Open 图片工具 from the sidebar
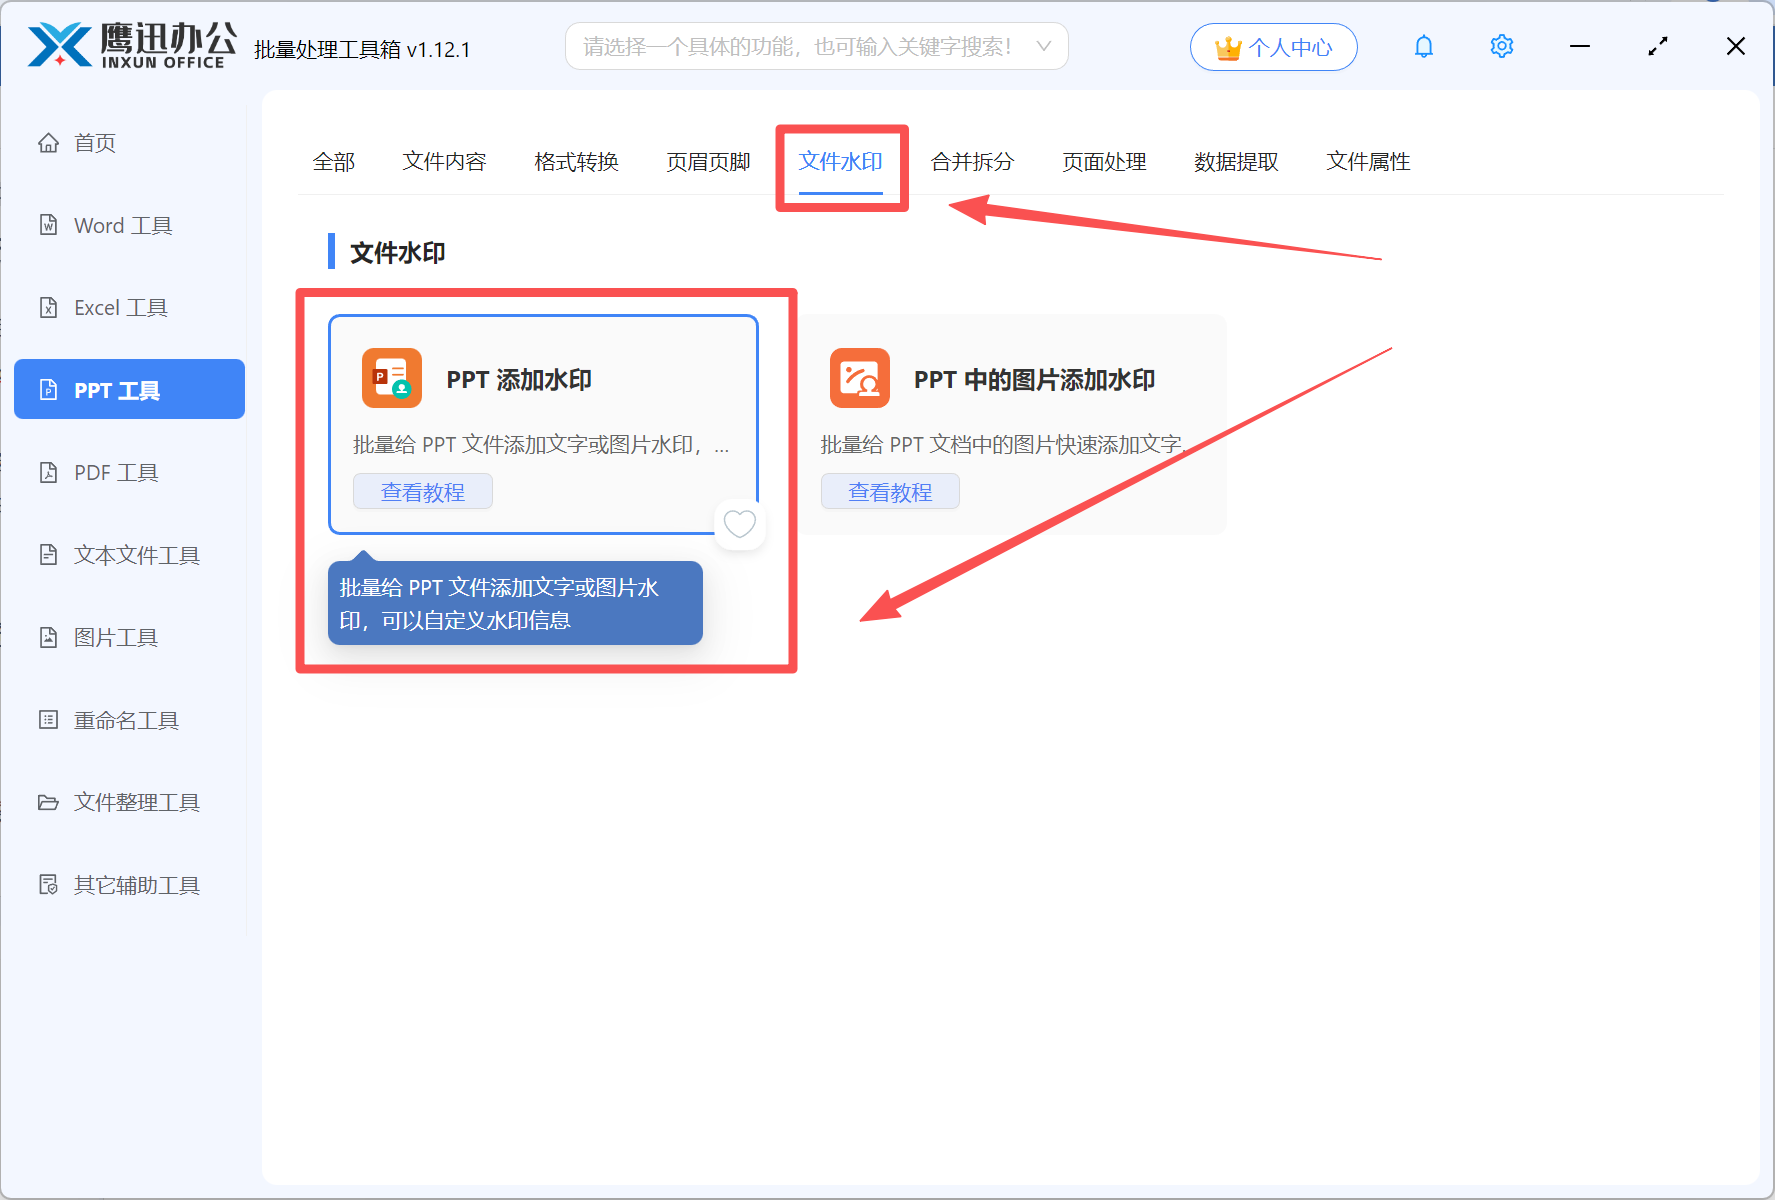 click(116, 638)
